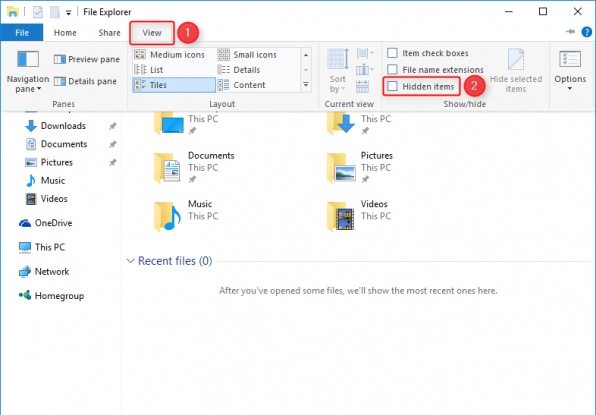Select the Documents folder tile

click(194, 167)
